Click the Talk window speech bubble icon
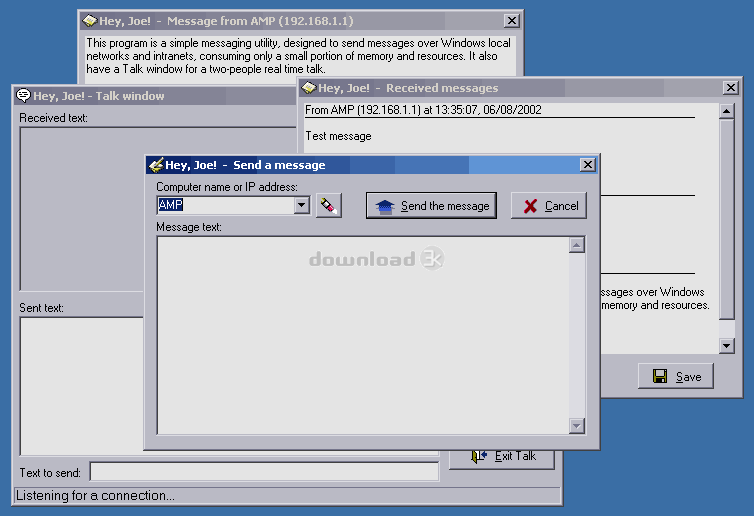 pos(23,95)
